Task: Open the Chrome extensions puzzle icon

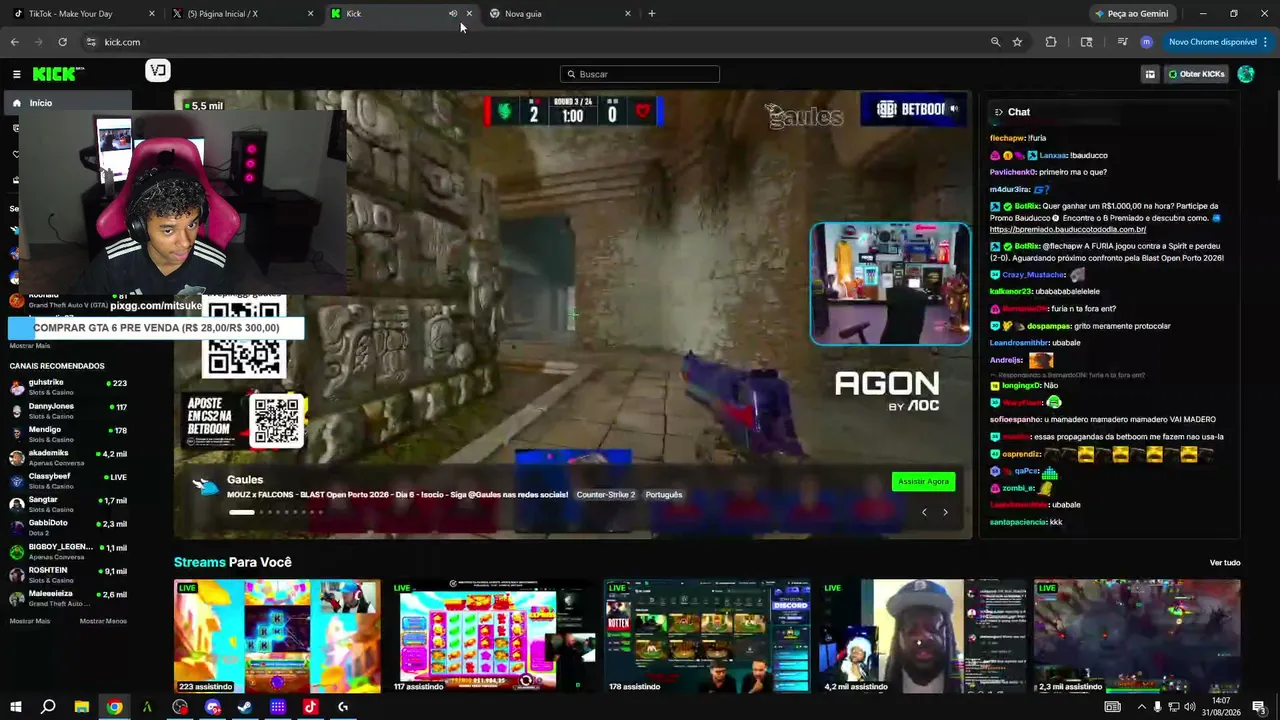Action: (1051, 42)
